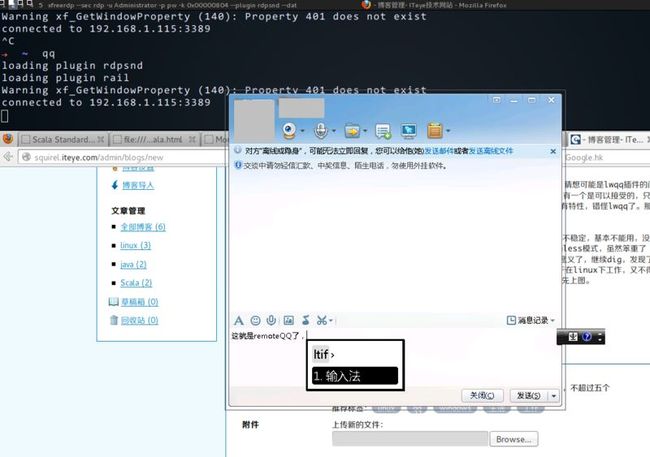Expand the screenshot options arrow

click(x=331, y=320)
